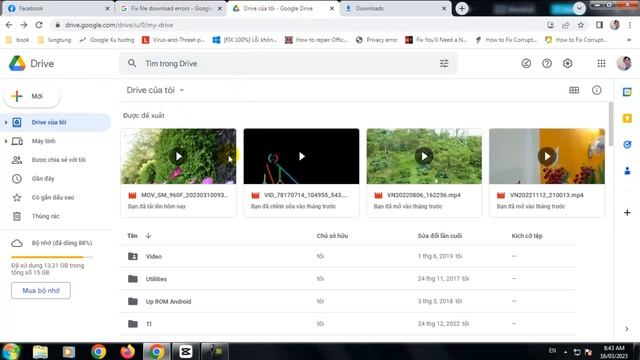Switch to grid layout view

tap(574, 90)
